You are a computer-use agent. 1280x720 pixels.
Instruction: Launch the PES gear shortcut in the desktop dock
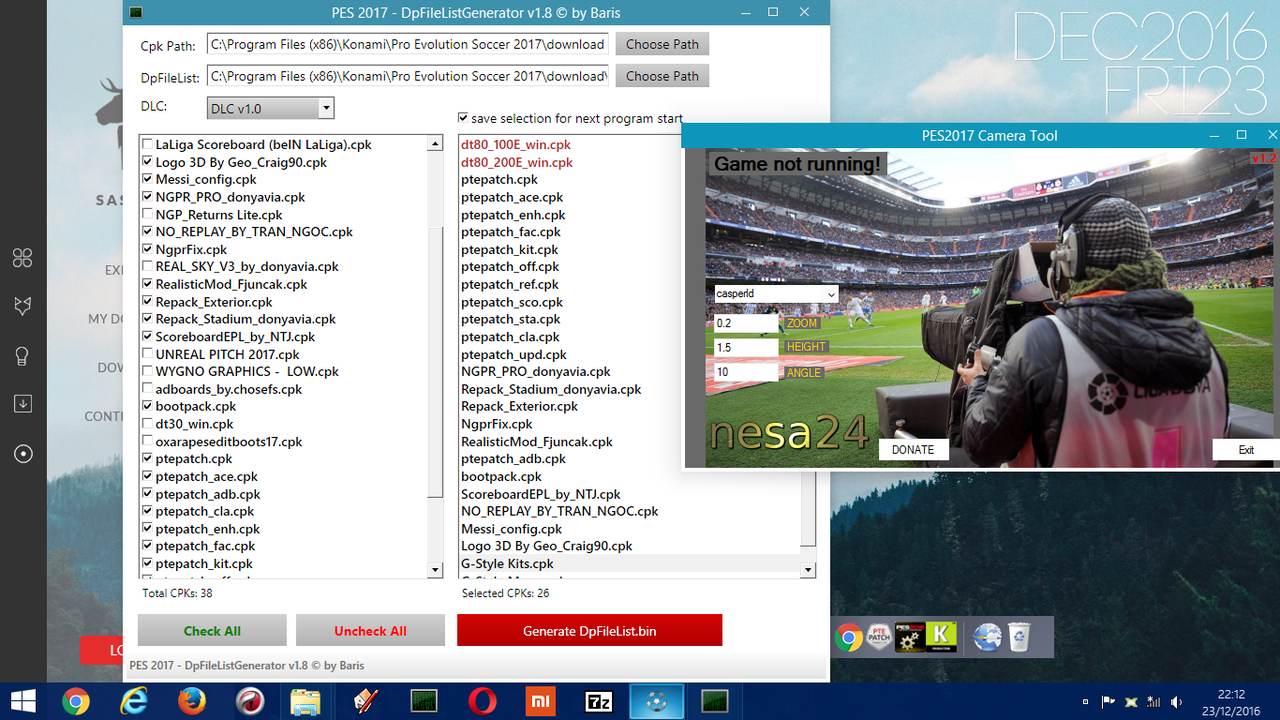[909, 637]
